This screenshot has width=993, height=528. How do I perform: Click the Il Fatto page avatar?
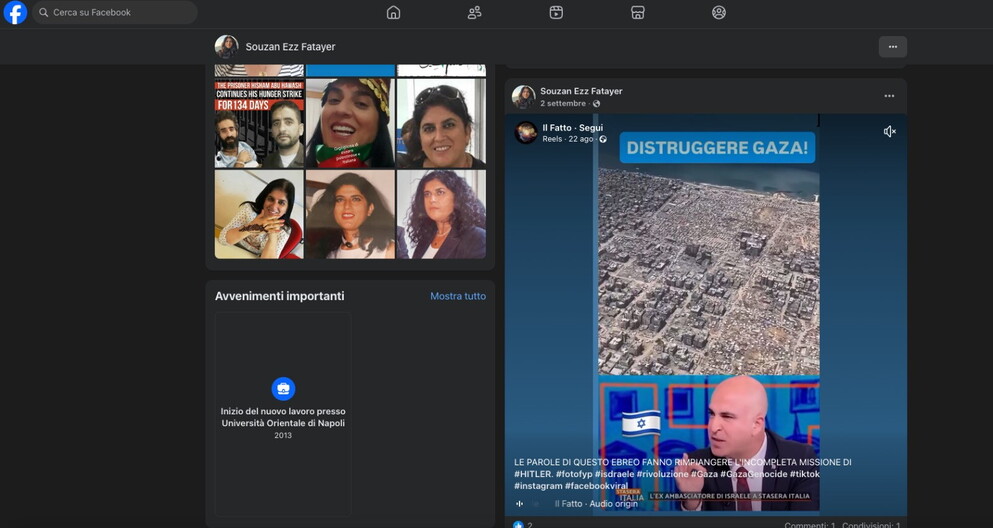(x=526, y=133)
